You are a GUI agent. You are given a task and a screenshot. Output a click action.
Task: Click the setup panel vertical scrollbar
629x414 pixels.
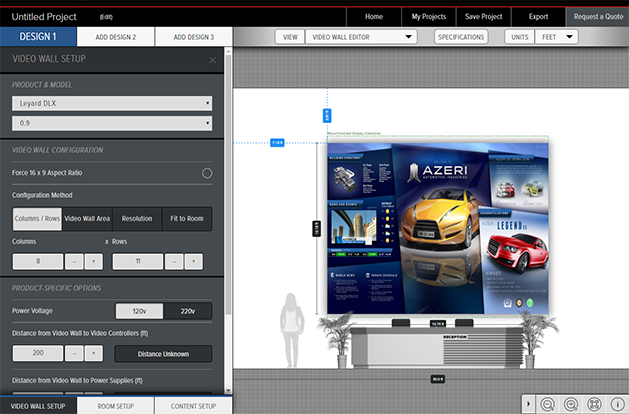[x=228, y=185]
